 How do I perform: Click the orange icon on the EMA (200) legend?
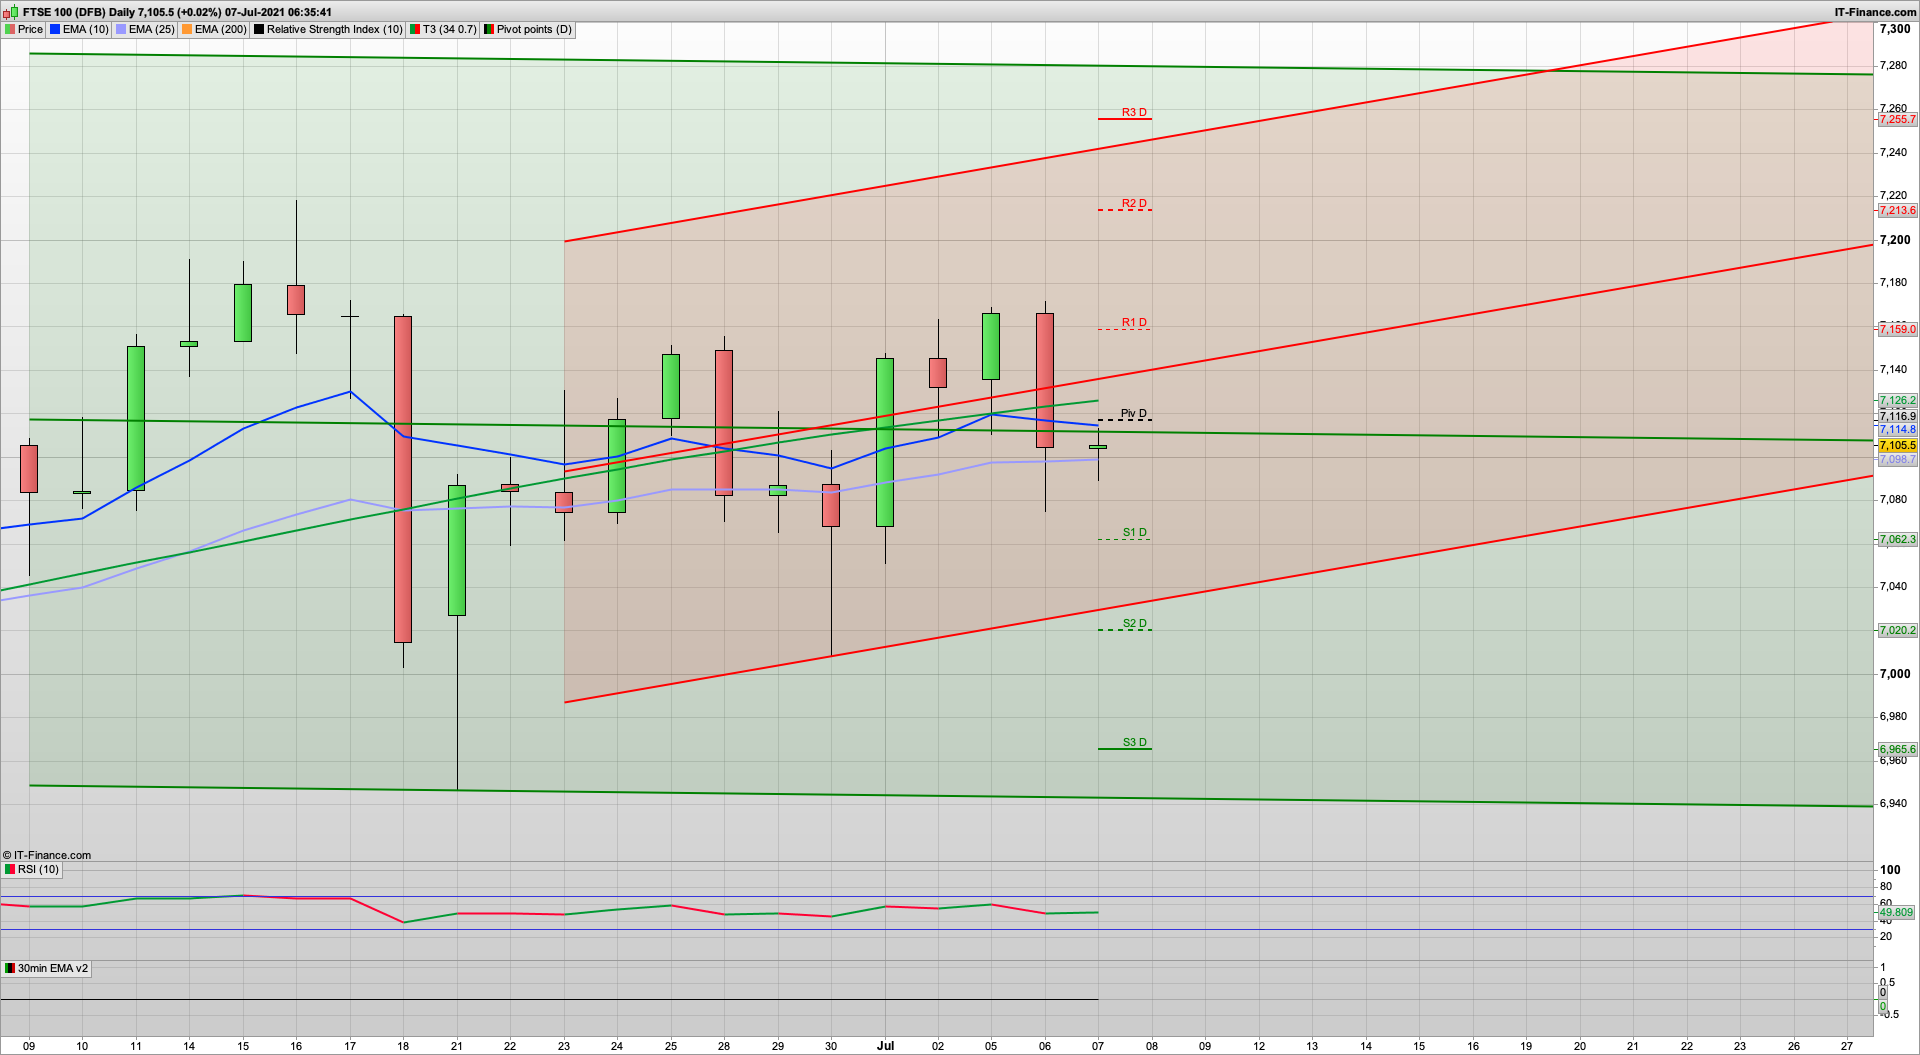[186, 30]
